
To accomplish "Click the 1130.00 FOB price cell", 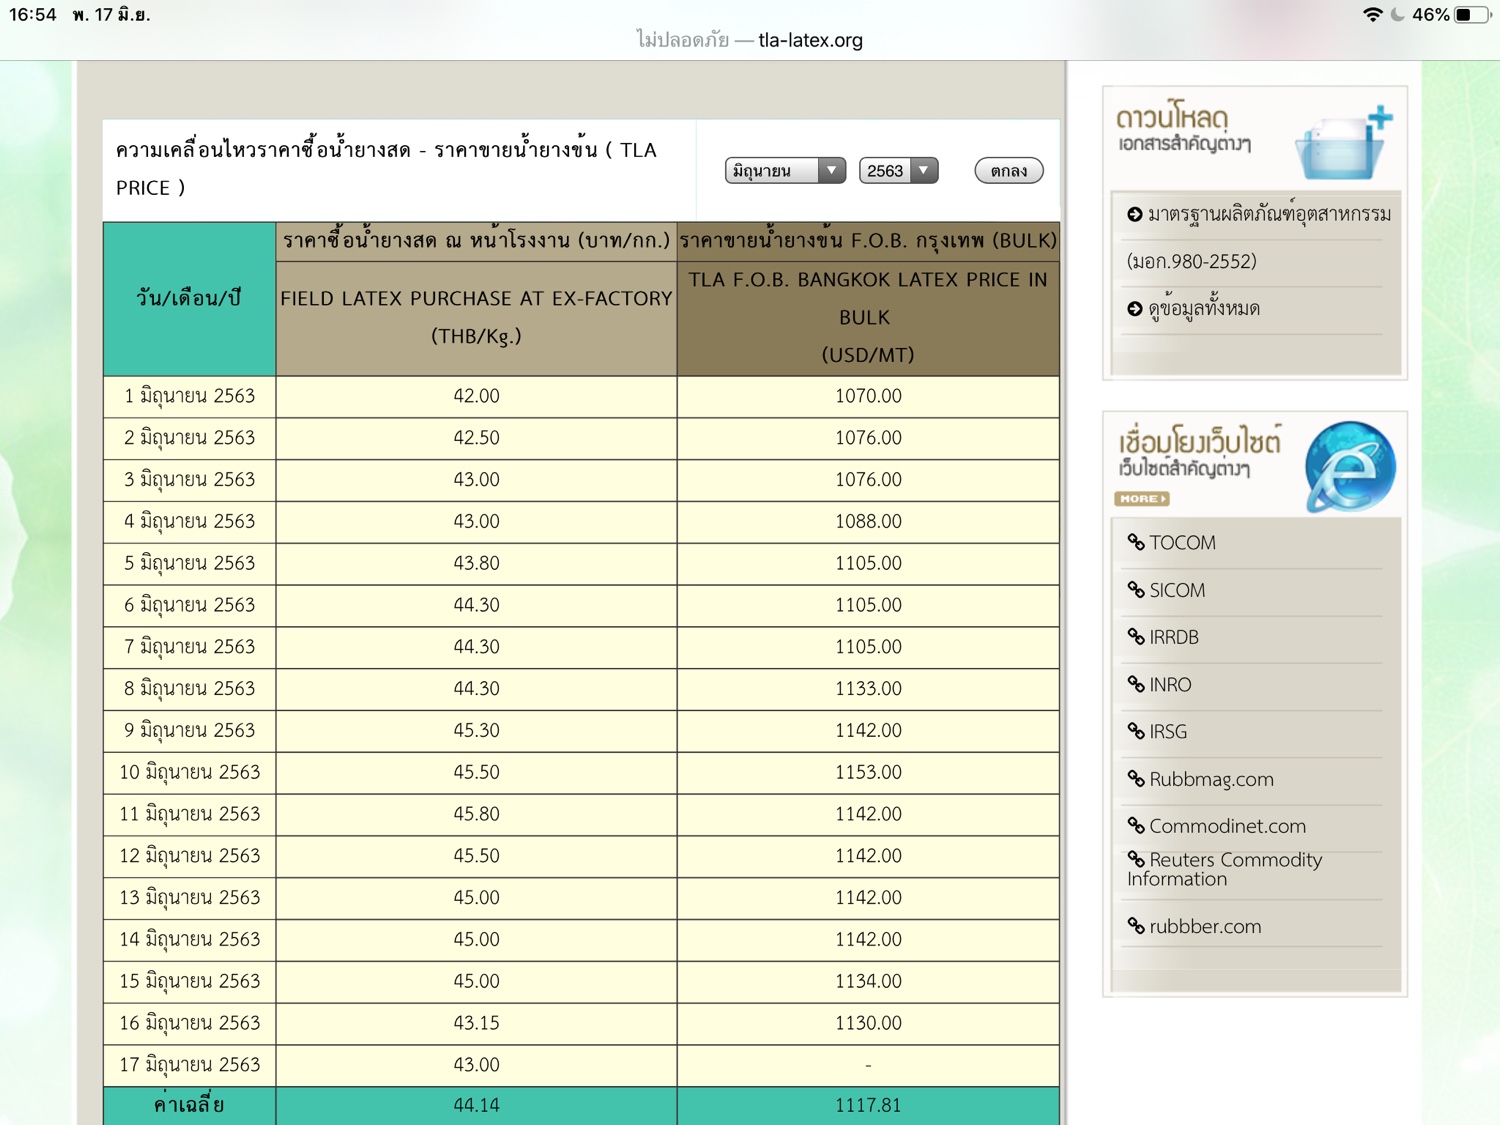I will point(868,1023).
